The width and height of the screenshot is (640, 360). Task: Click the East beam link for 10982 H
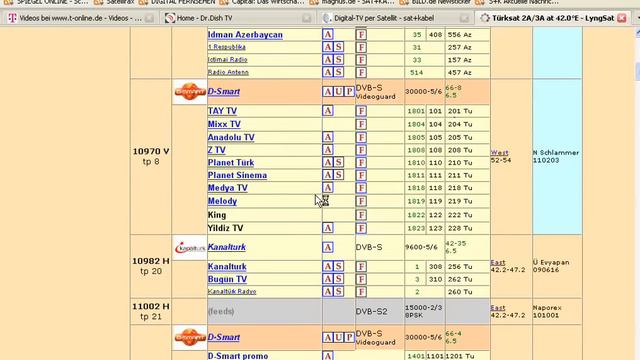(498, 262)
